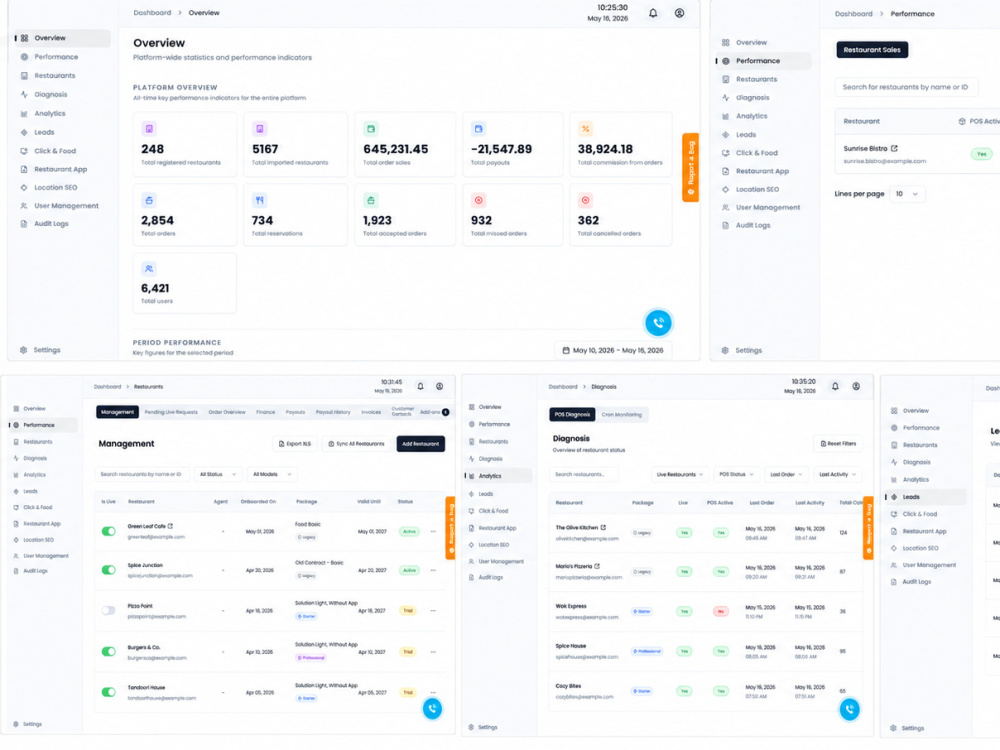Screen dimensions: 1000x750
Task: Click Sync All Restaurants
Action: (x=356, y=444)
